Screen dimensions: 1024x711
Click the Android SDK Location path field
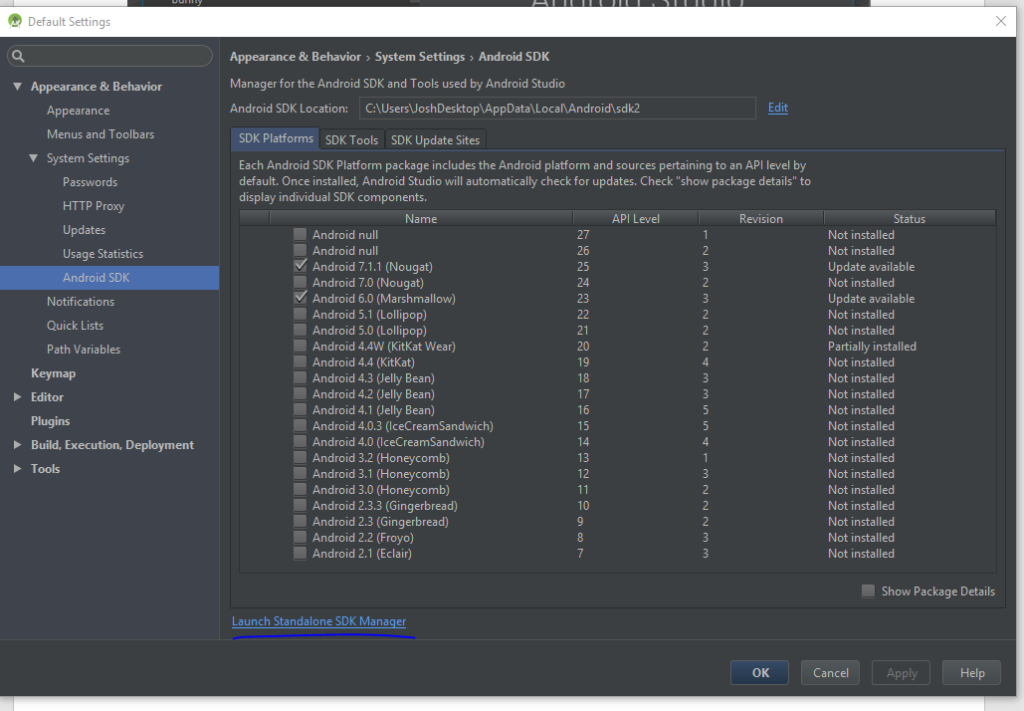(557, 108)
